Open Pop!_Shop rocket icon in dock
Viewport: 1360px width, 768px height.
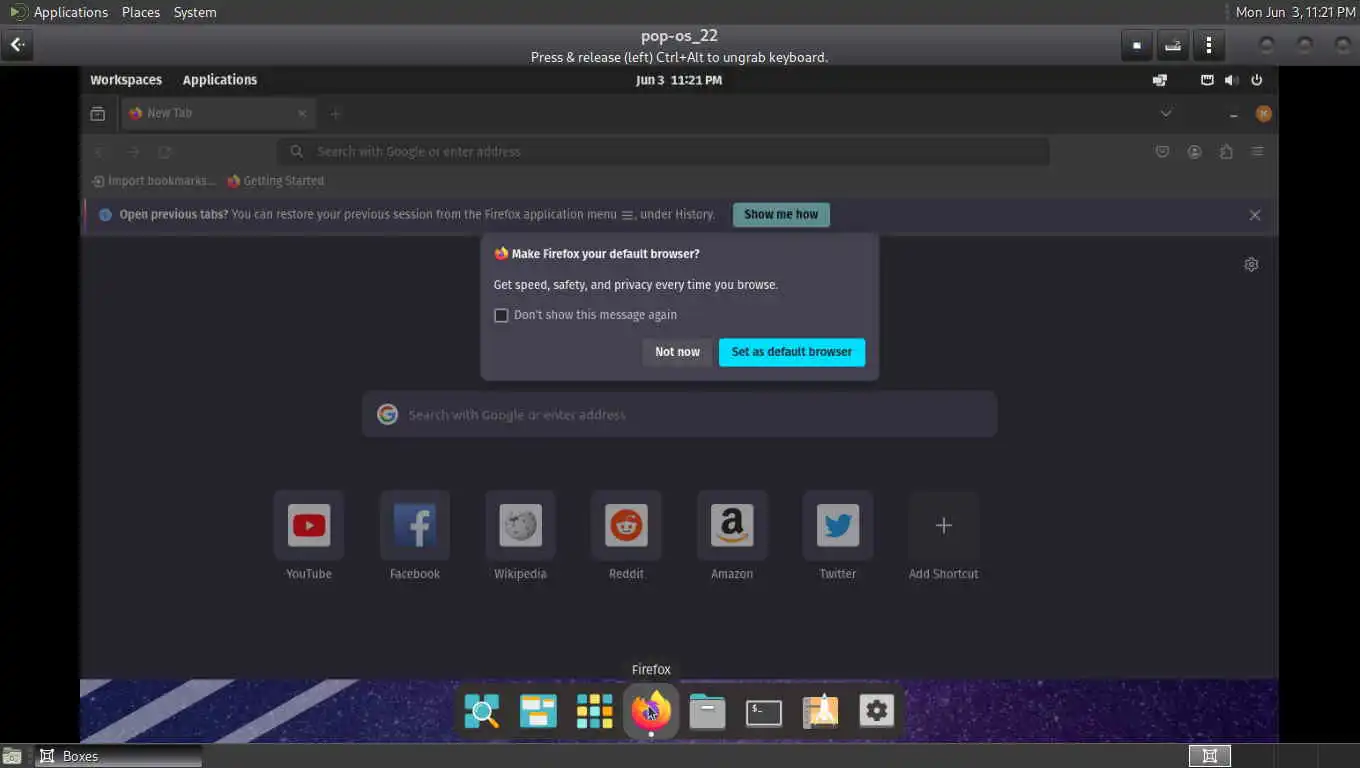[x=820, y=711]
